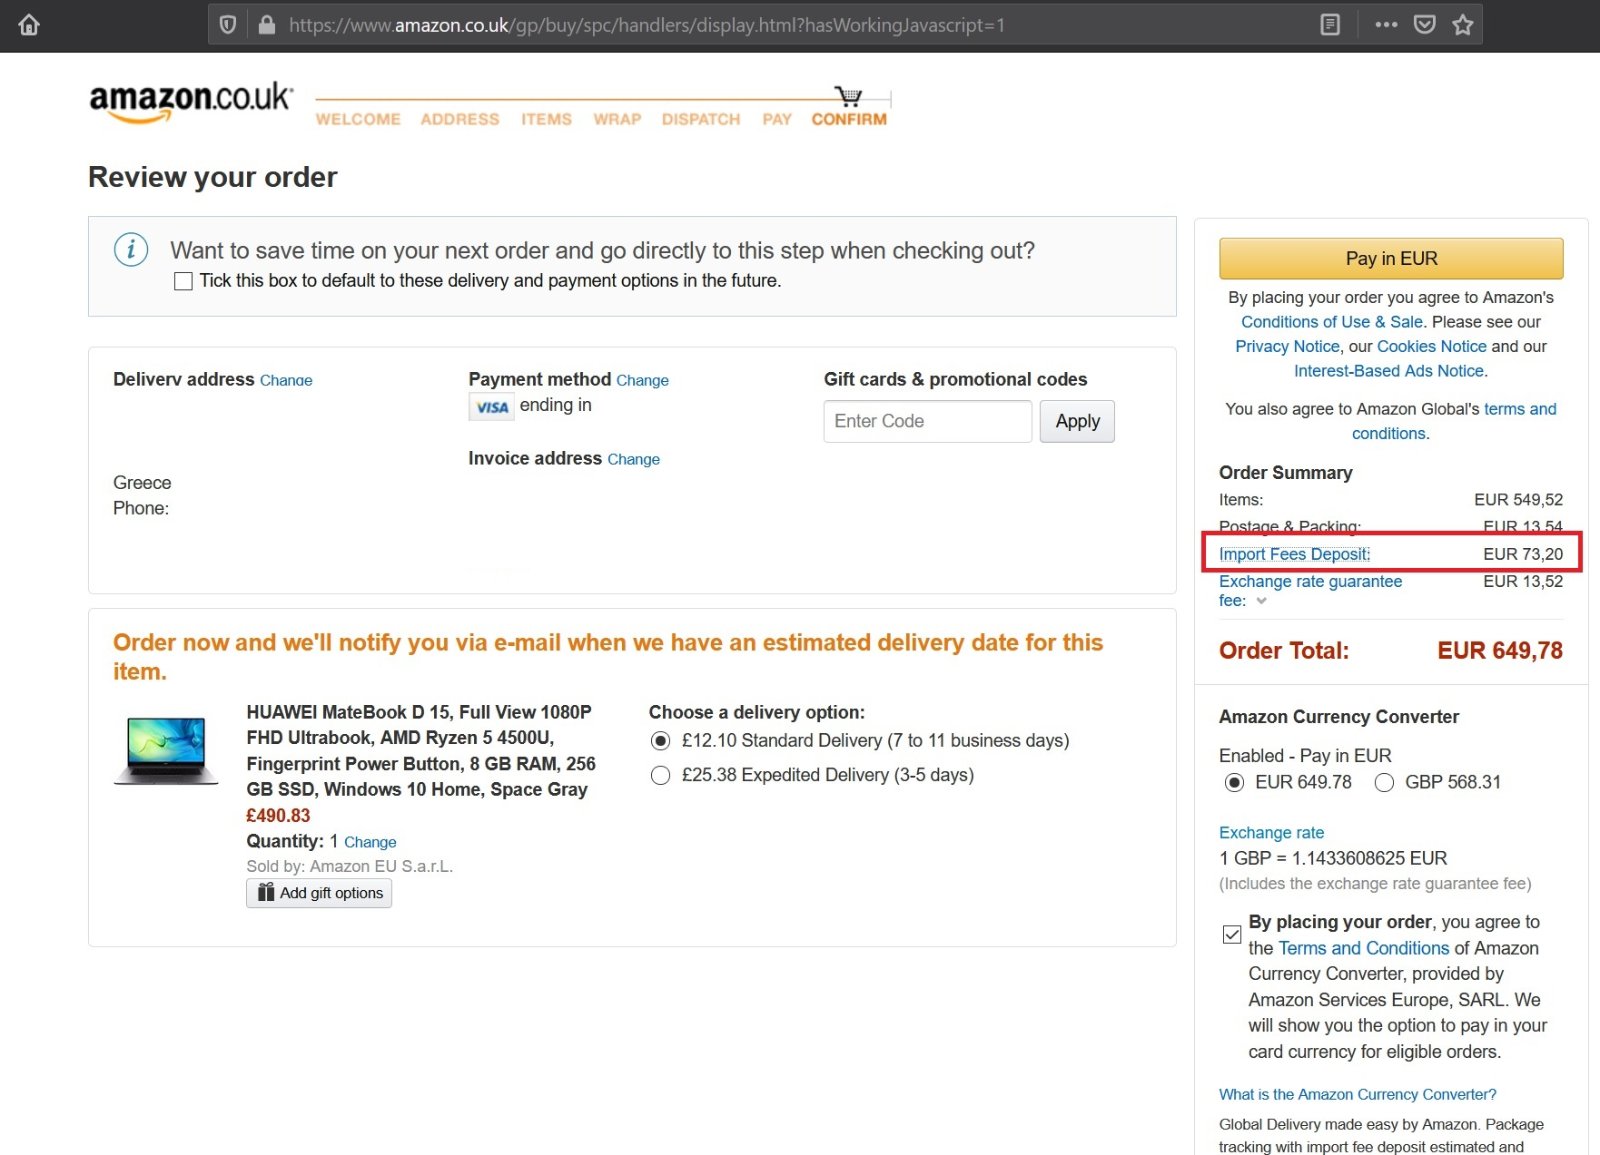Image resolution: width=1600 pixels, height=1155 pixels.
Task: Click the MateBook laptop product thumbnail
Action: (x=166, y=750)
